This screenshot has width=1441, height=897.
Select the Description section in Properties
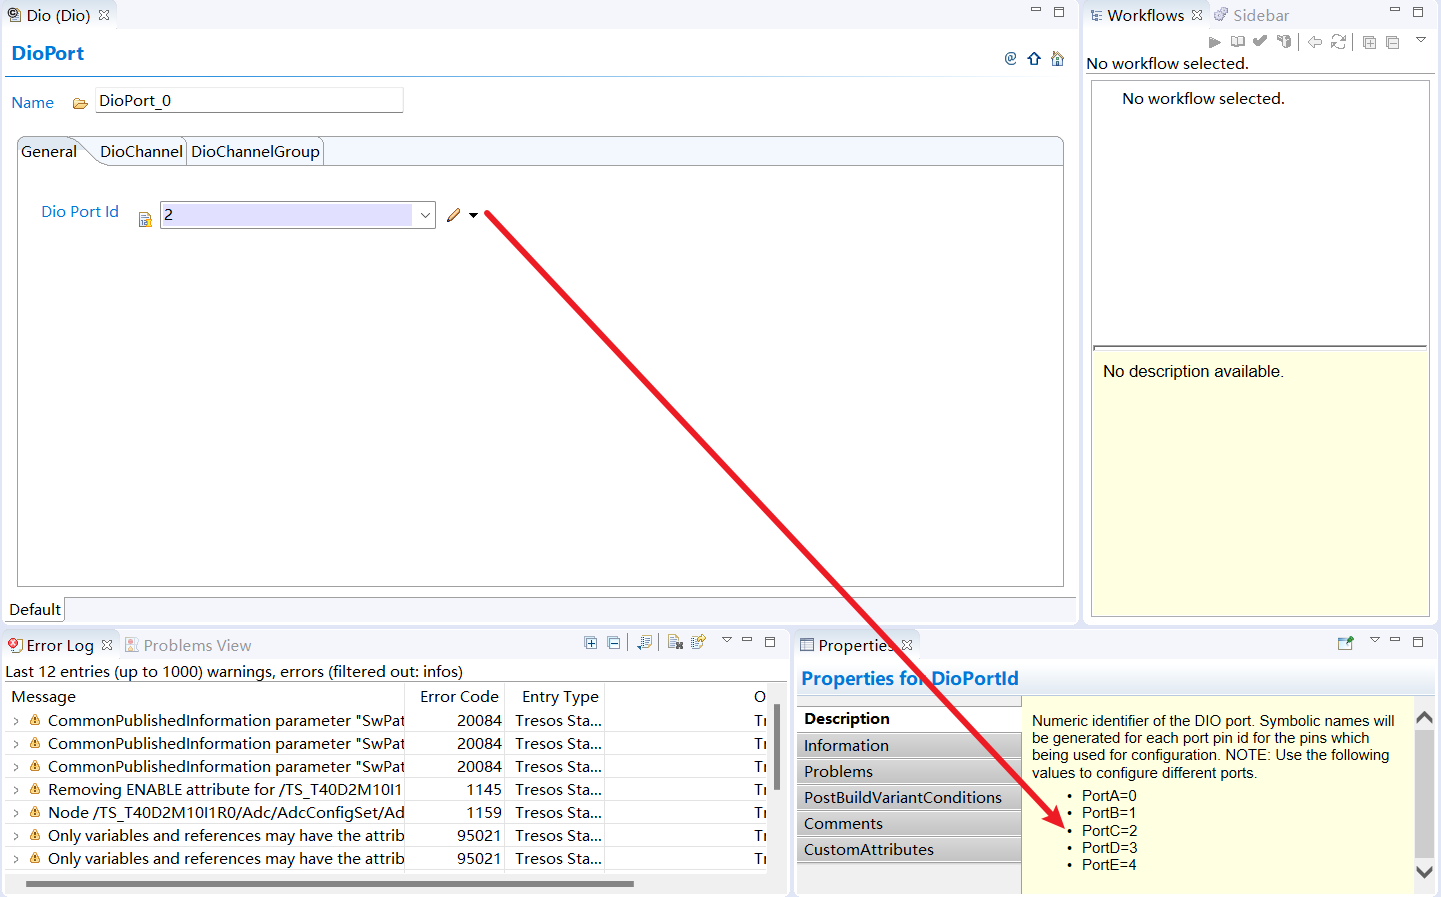(x=909, y=719)
